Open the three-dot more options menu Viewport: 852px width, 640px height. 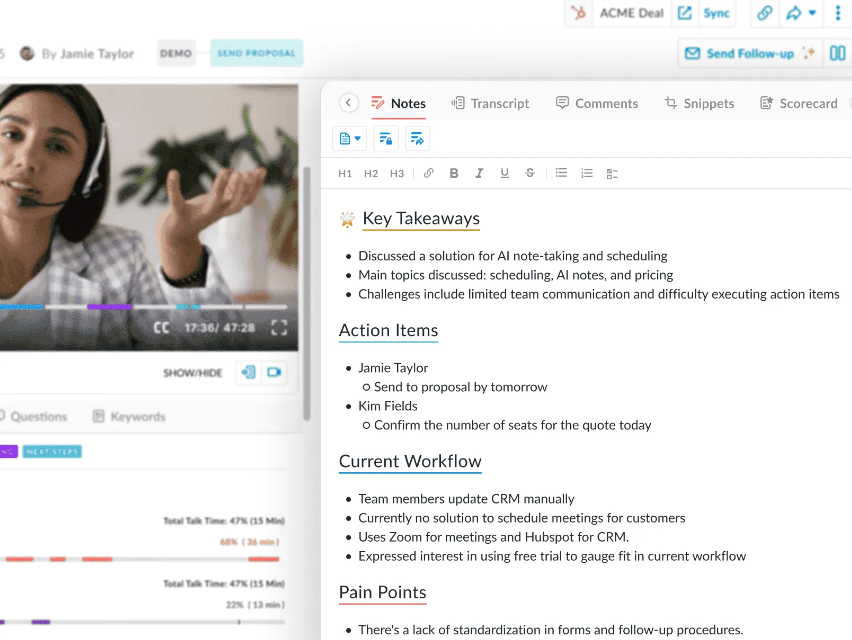pyautogui.click(x=837, y=12)
